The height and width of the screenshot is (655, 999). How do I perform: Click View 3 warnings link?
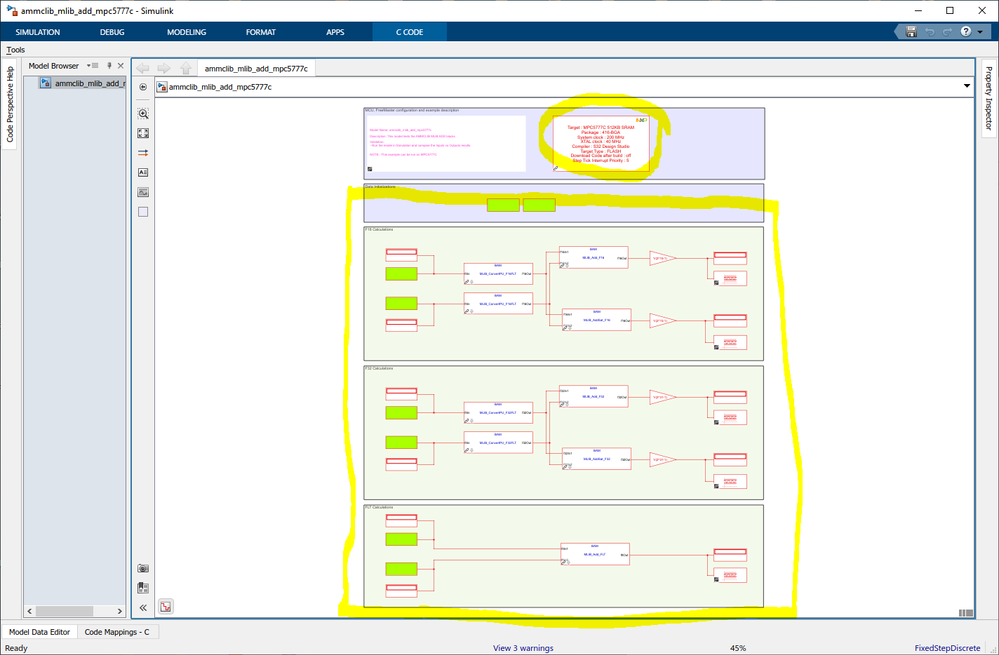pyautogui.click(x=523, y=648)
